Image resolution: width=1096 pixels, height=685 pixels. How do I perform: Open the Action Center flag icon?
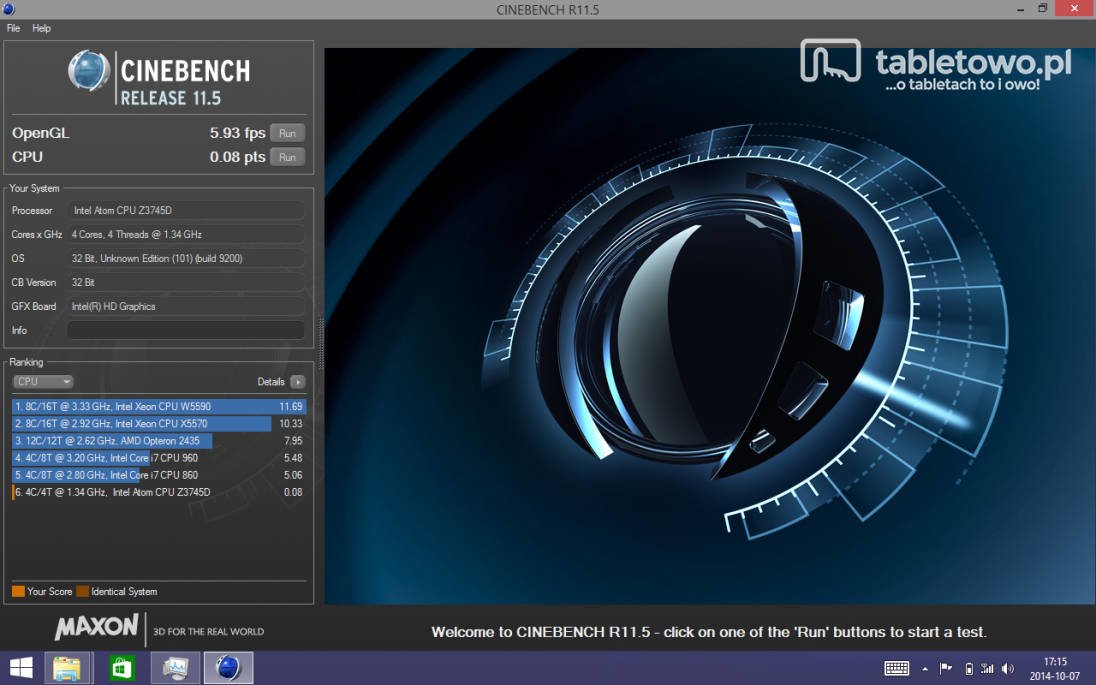pos(945,669)
